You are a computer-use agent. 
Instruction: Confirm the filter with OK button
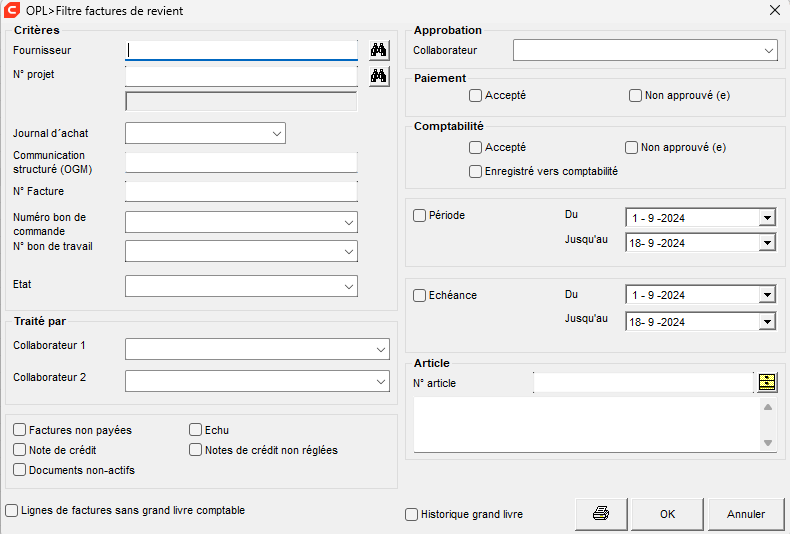click(x=668, y=514)
